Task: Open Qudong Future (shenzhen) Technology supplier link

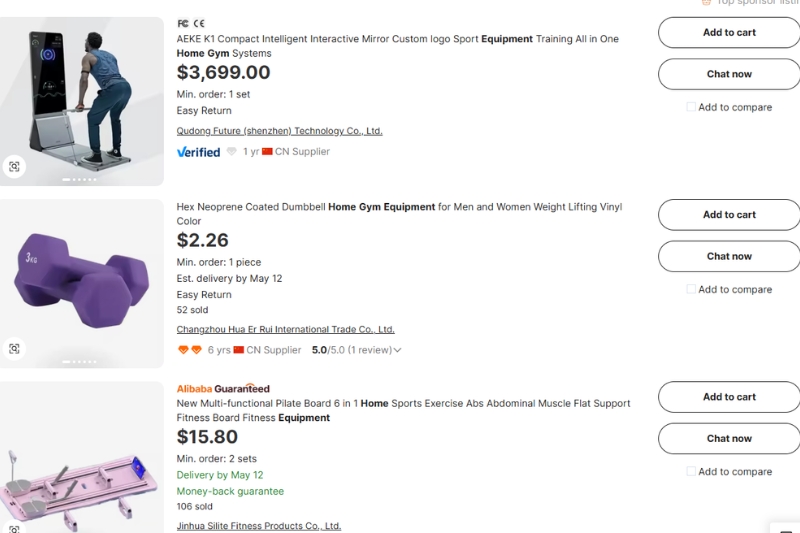Action: tap(280, 131)
